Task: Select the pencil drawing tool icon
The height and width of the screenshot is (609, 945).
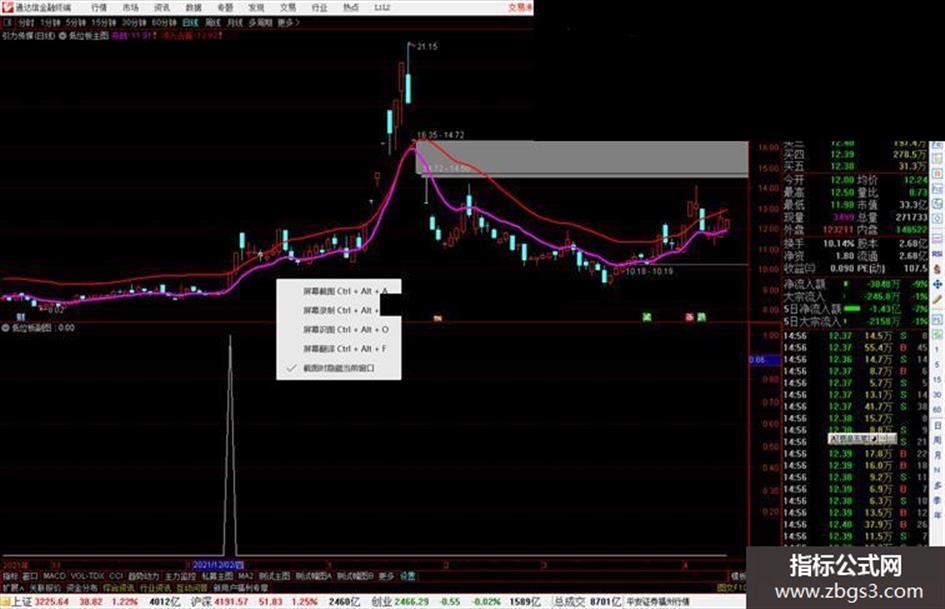Action: (x=937, y=299)
